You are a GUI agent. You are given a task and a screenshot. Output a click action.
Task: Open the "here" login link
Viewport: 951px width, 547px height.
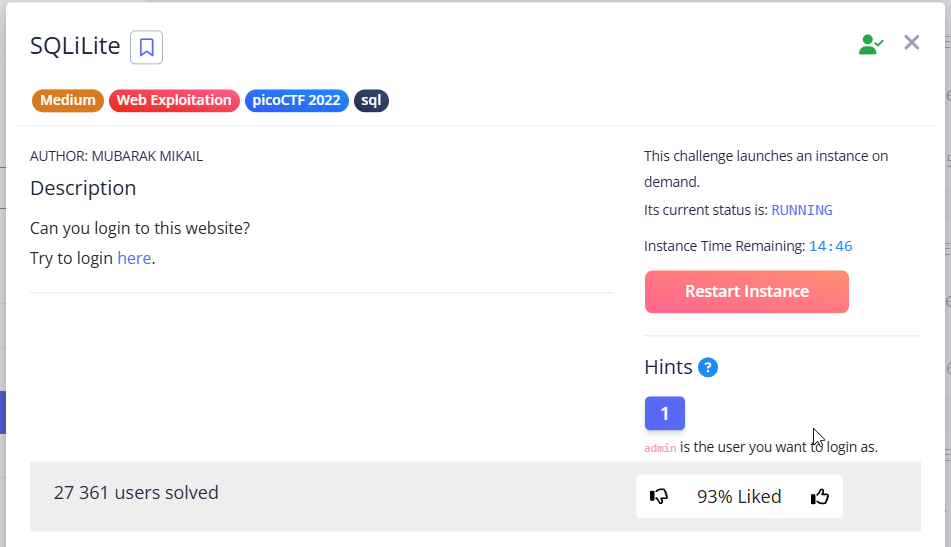click(134, 258)
